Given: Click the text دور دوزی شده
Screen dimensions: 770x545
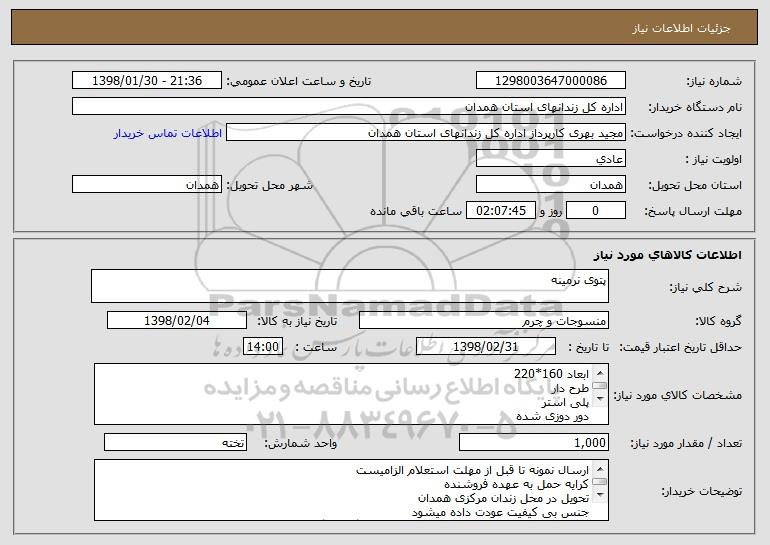Looking at the screenshot, I should pos(552,416).
